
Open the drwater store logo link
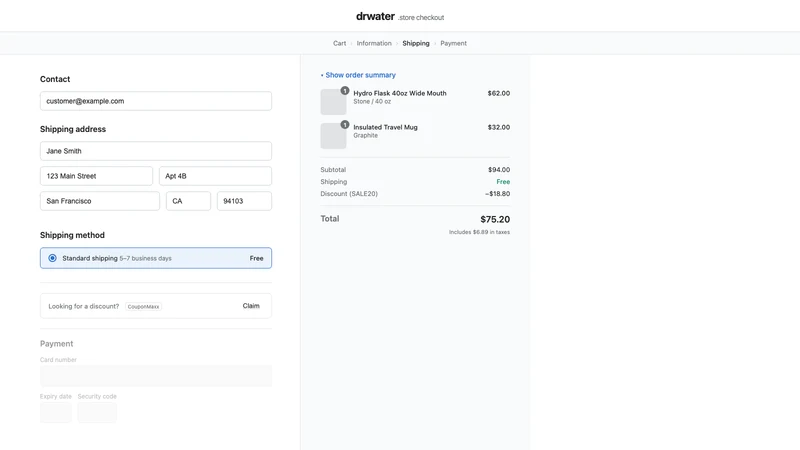pos(375,16)
